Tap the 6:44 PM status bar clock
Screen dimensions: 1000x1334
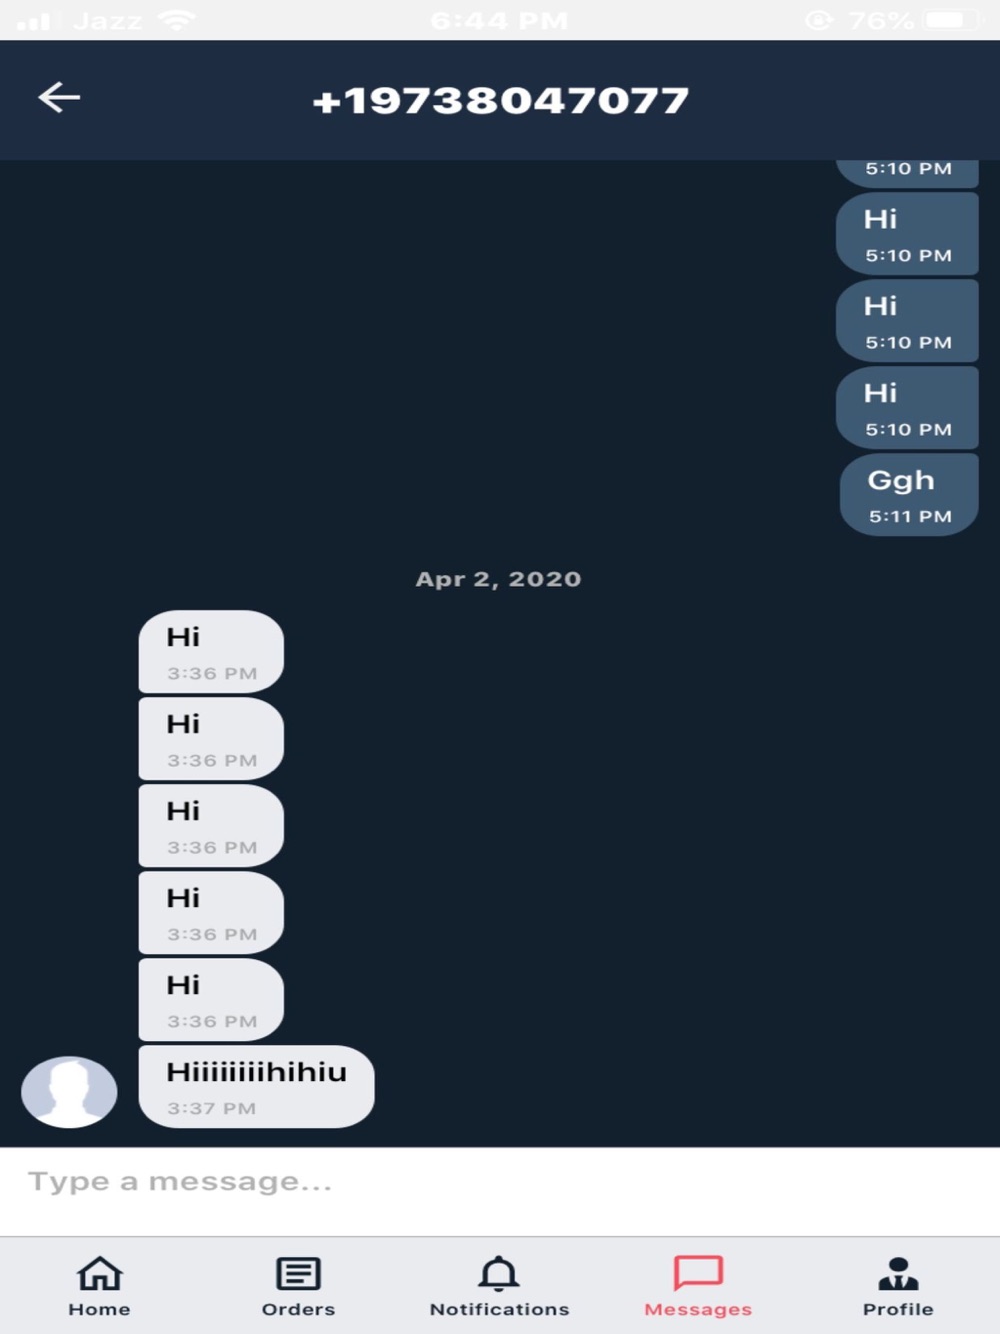pyautogui.click(x=499, y=20)
